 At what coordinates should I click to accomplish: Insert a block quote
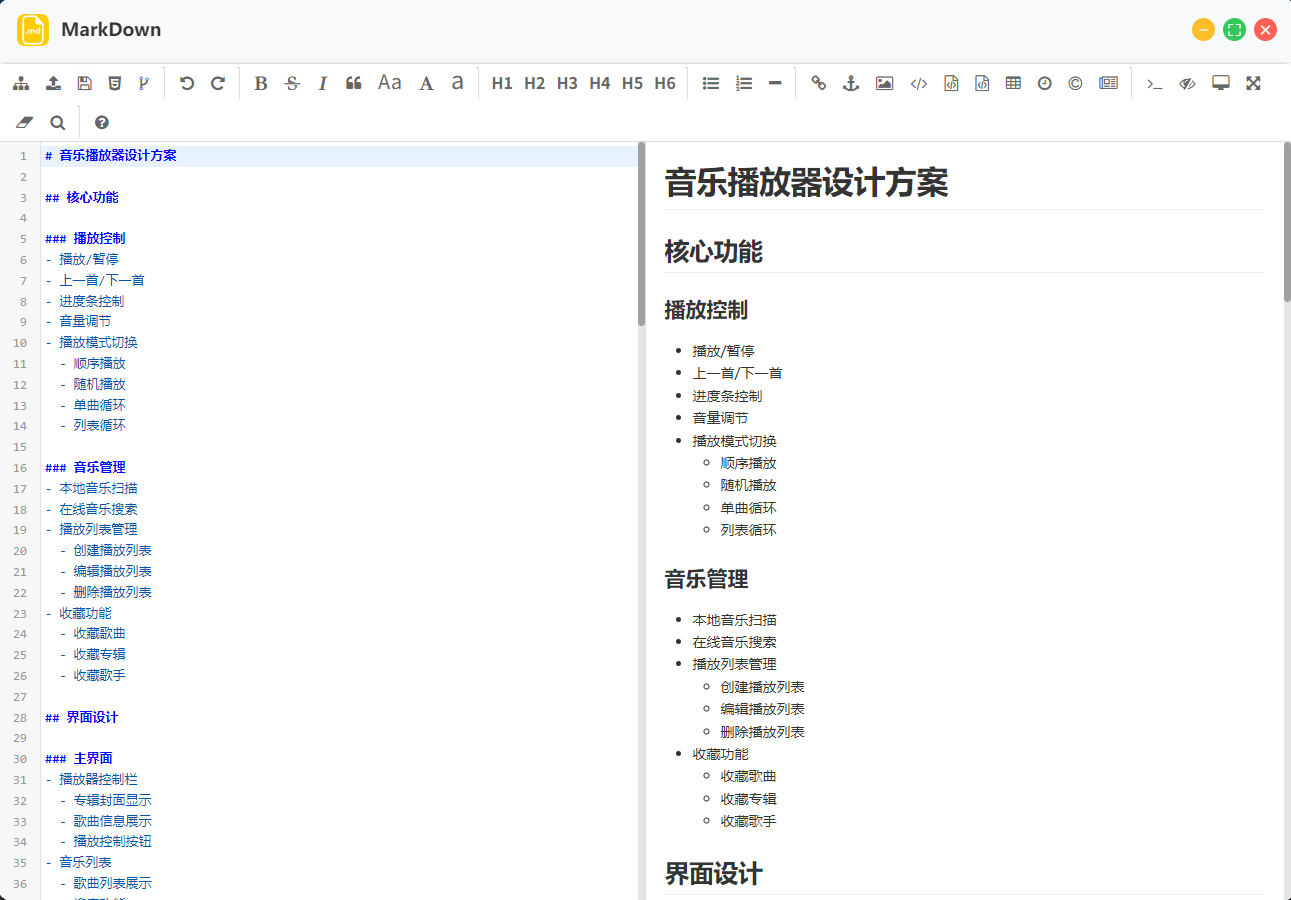click(x=353, y=84)
